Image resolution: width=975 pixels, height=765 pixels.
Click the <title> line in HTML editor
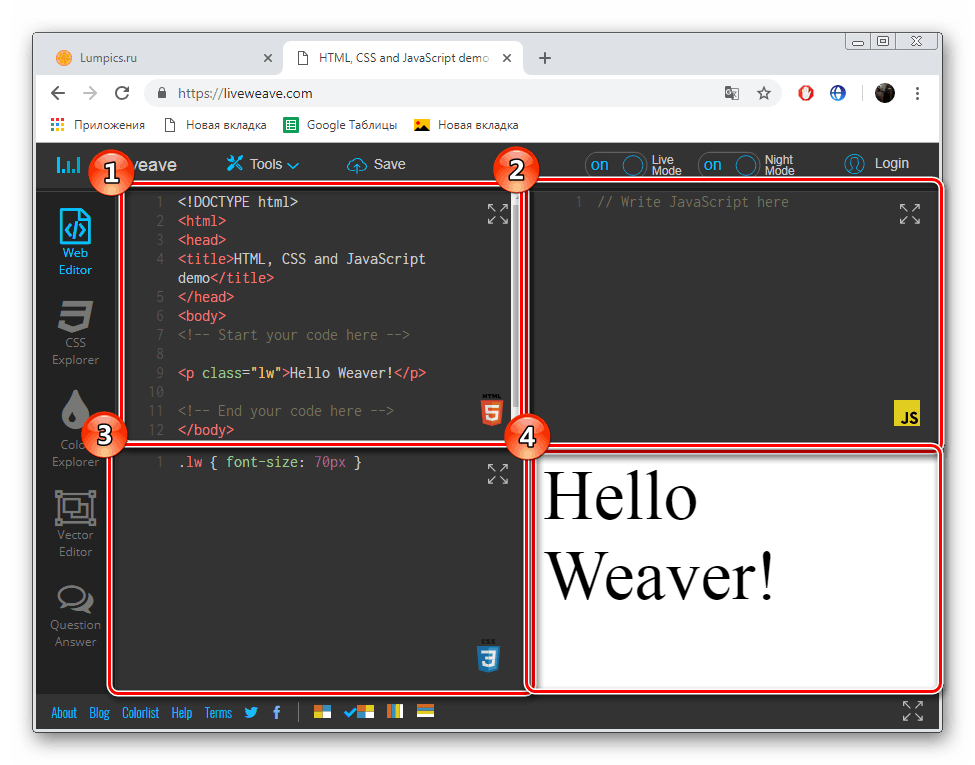pos(302,268)
